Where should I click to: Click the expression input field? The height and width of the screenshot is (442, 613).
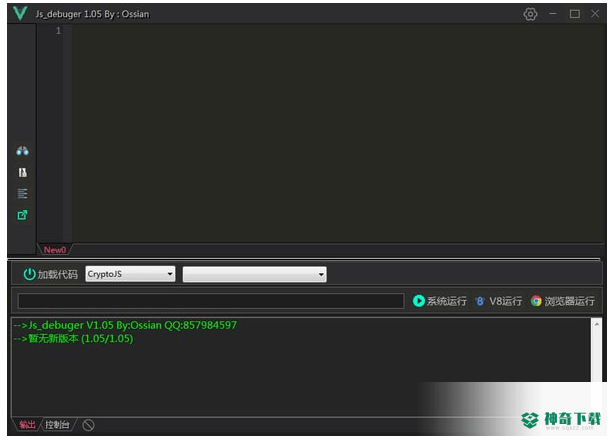pyautogui.click(x=211, y=301)
